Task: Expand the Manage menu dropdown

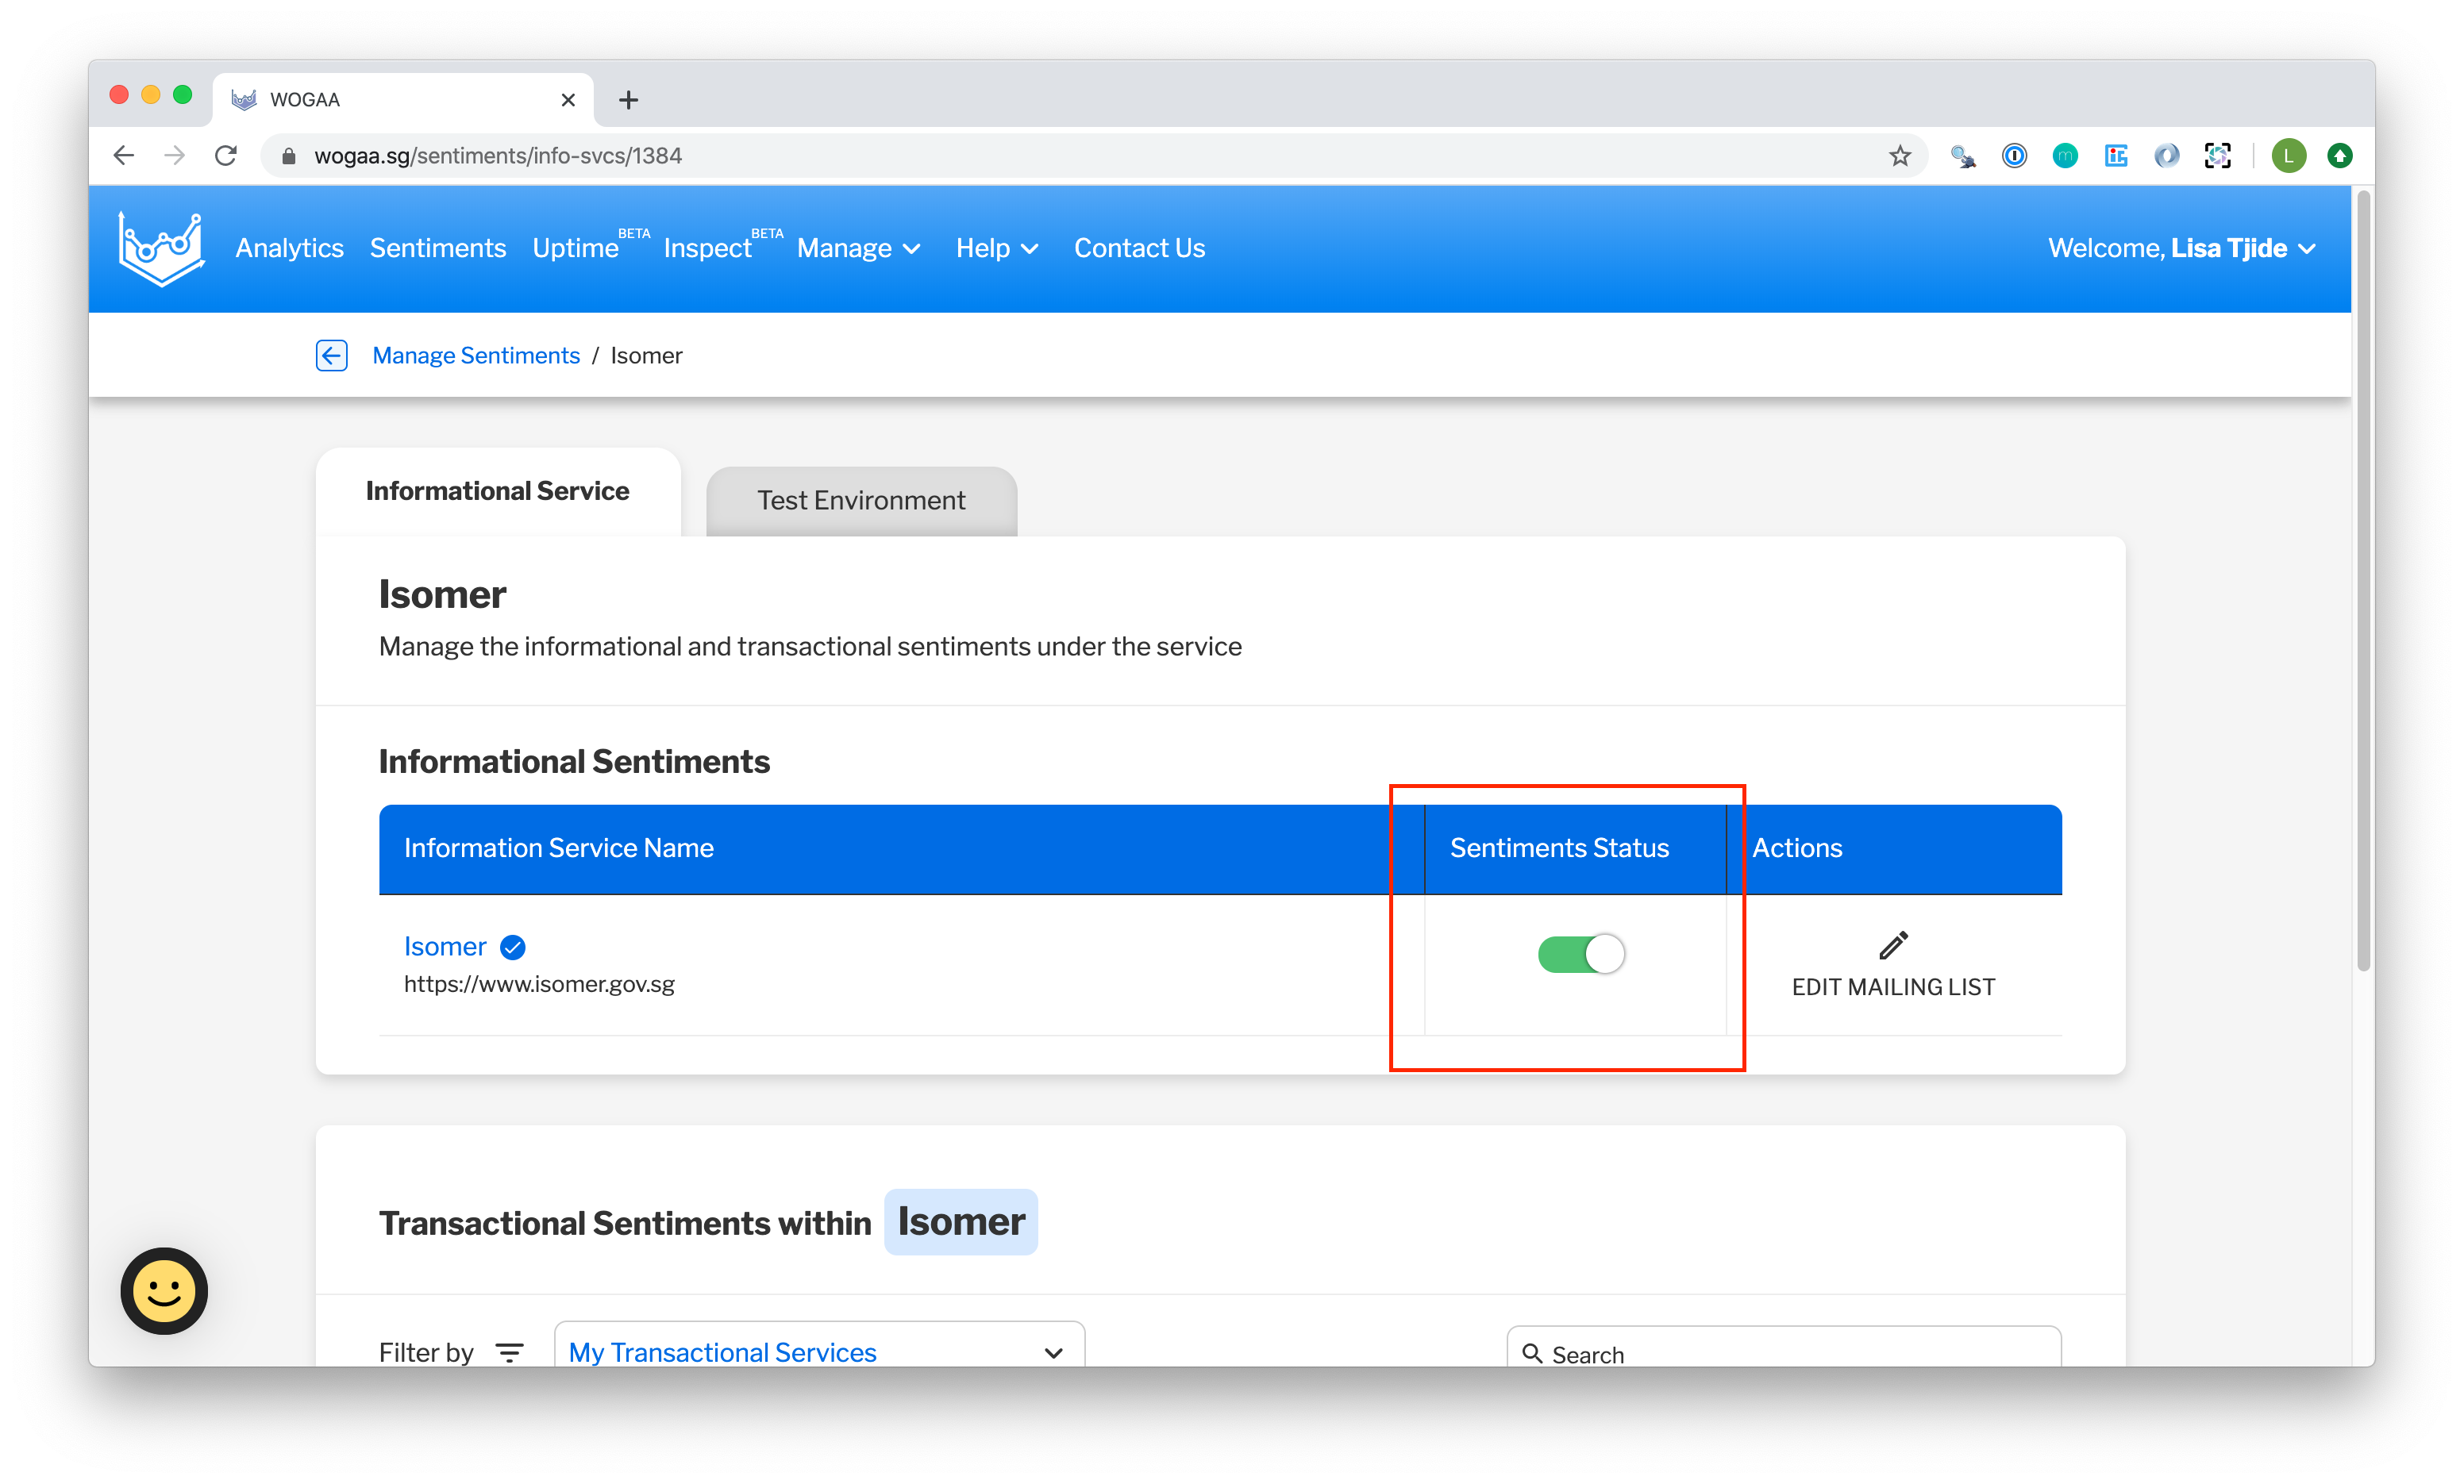Action: pyautogui.click(x=858, y=248)
